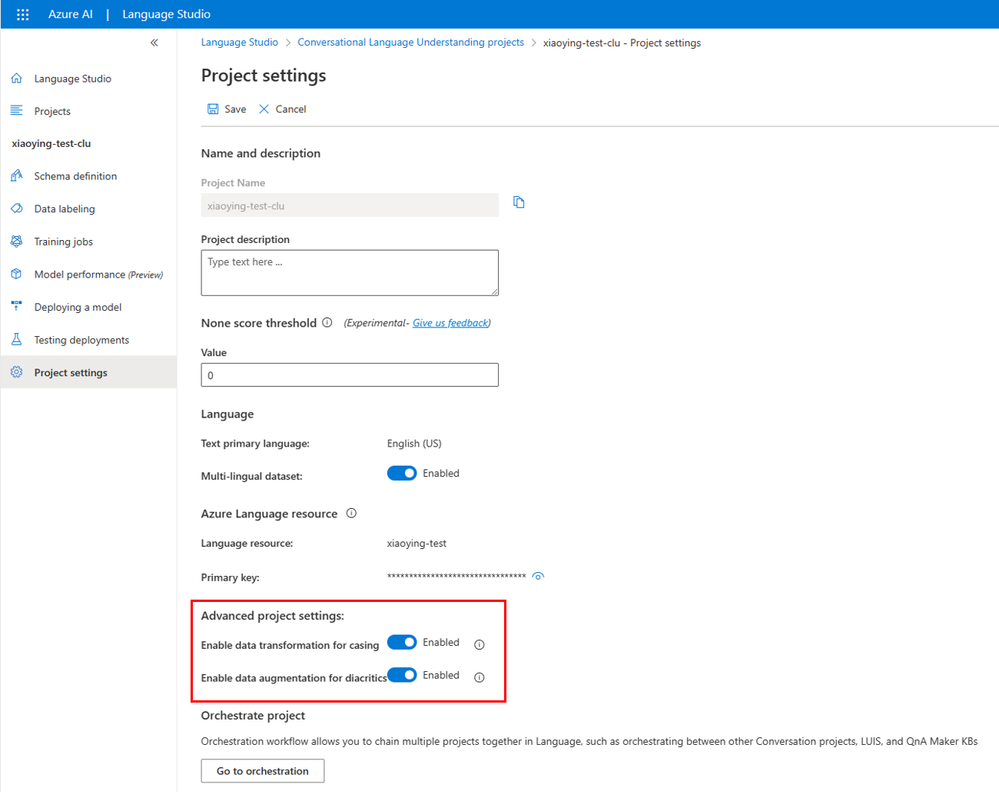Screen dimensions: 999x792
Task: Toggle data transformation for casing switch
Action: point(401,642)
